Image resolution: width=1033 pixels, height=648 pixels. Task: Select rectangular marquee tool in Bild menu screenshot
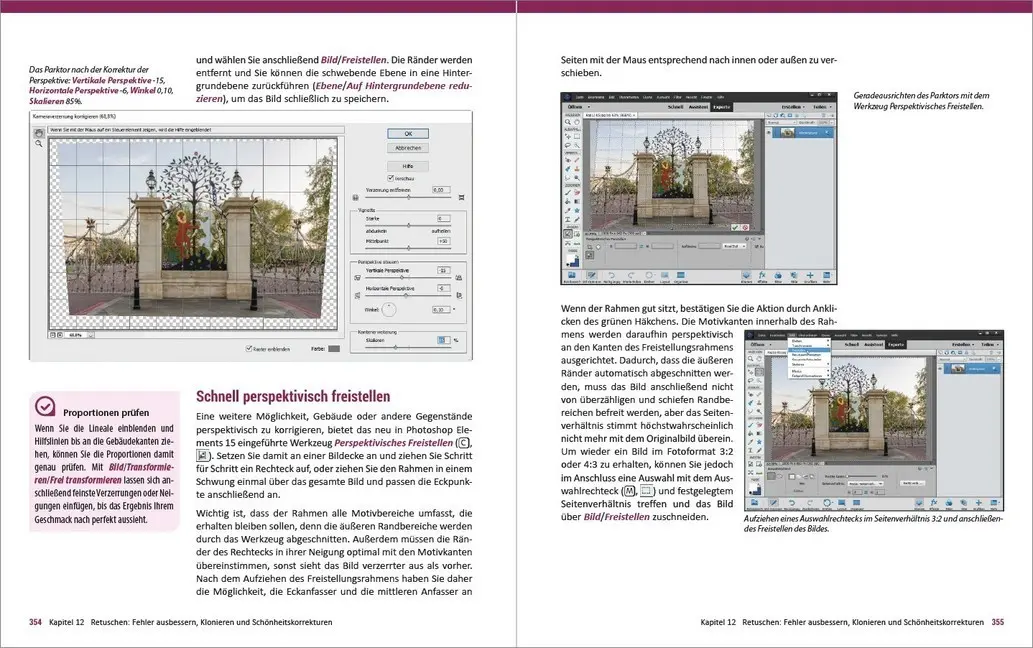click(760, 372)
